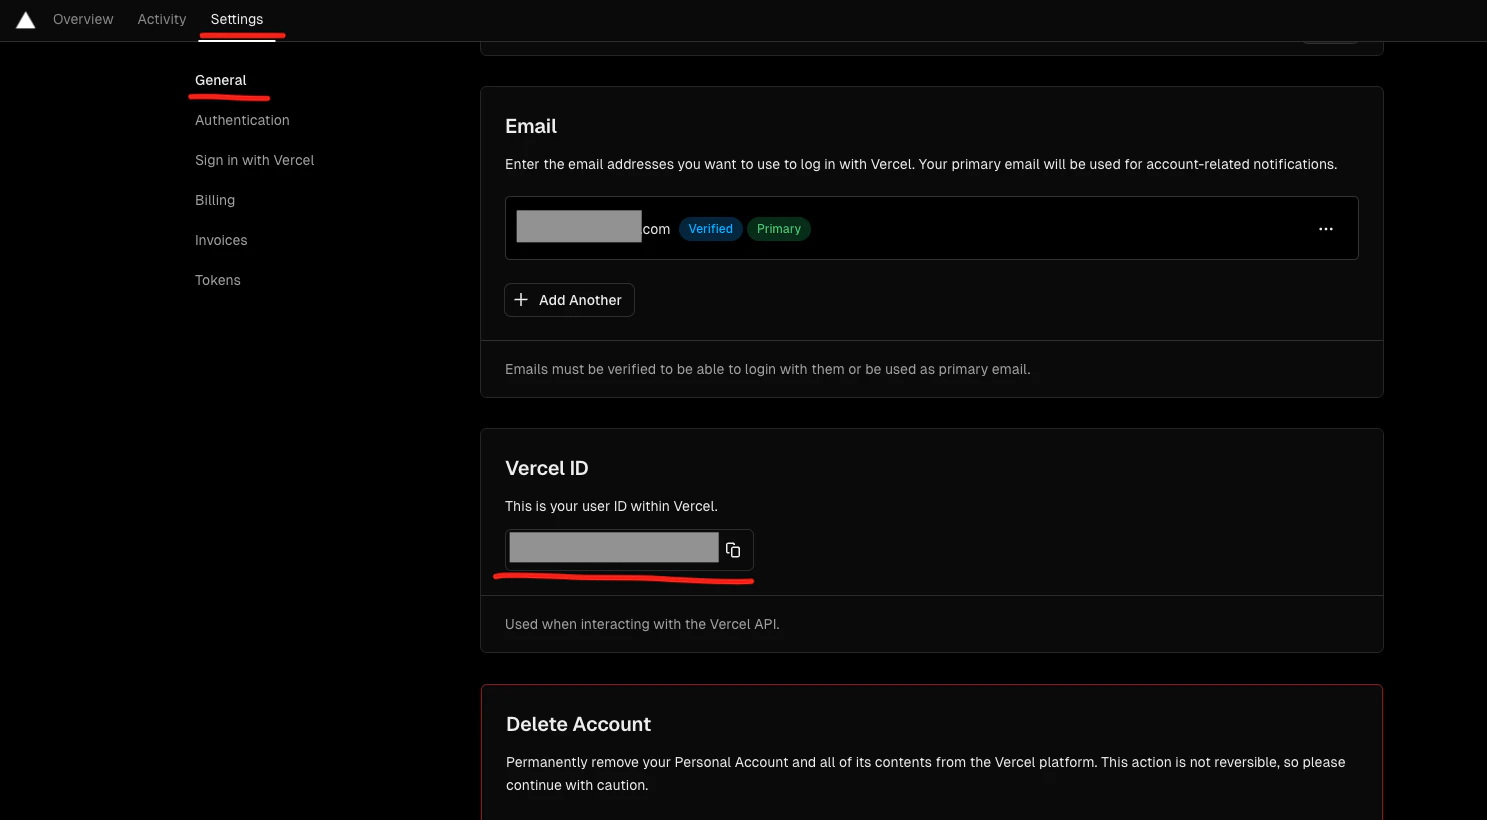This screenshot has height=820, width=1487.
Task: Open General settings in the sidebar
Action: [x=221, y=80]
